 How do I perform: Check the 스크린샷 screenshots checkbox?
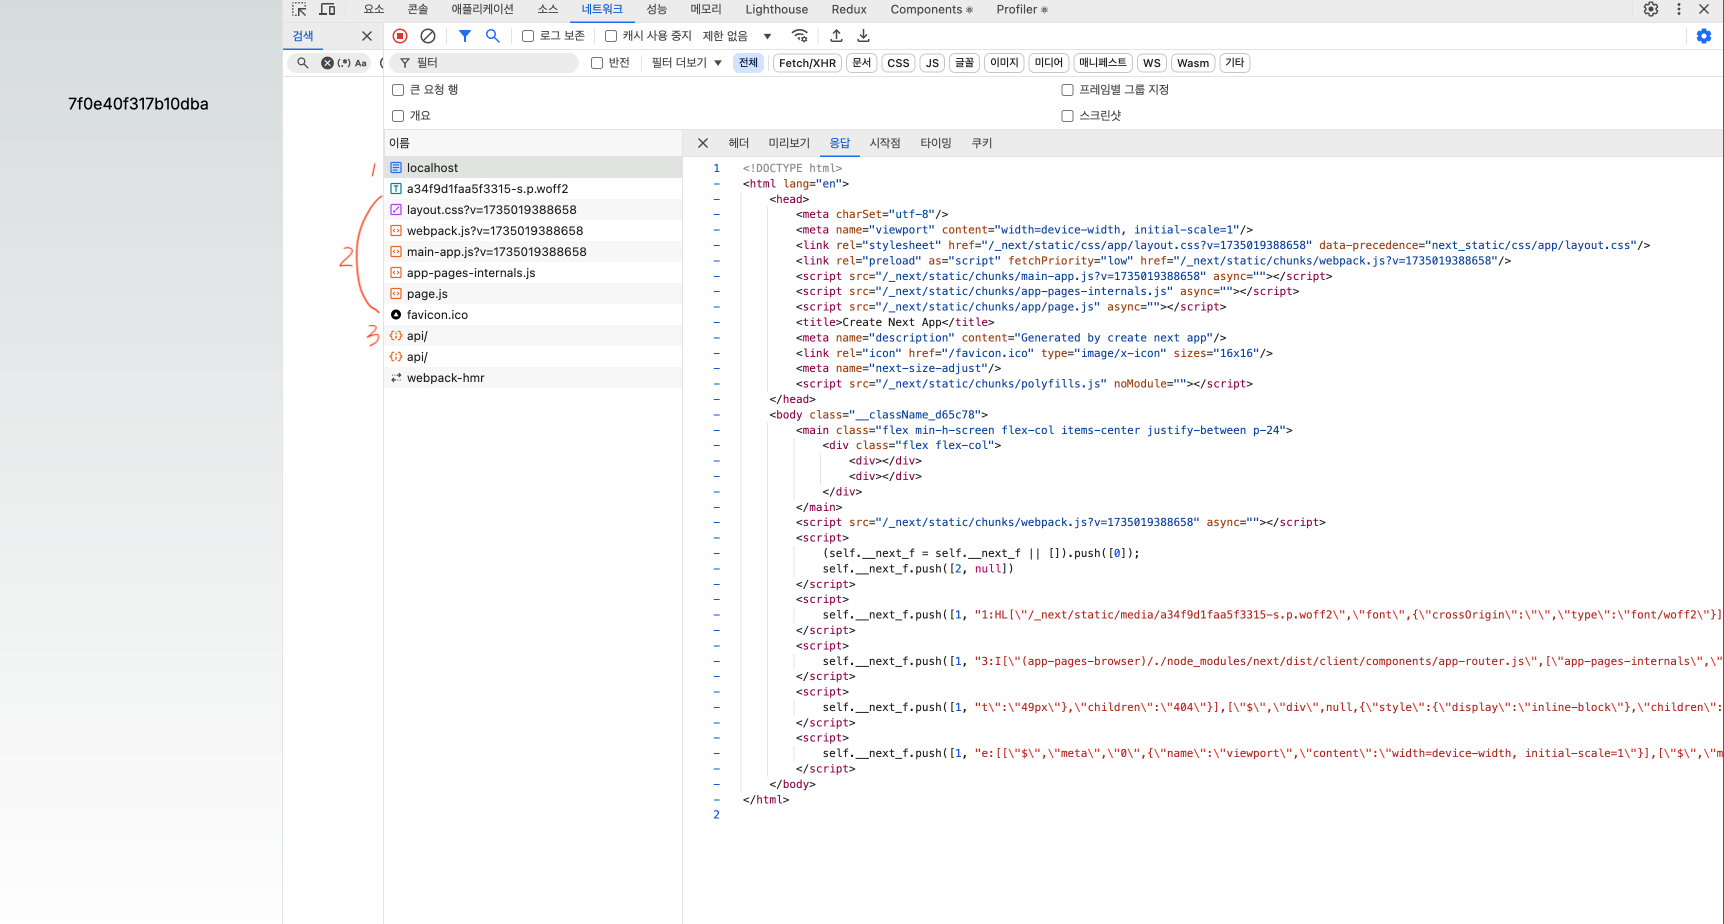click(x=1067, y=116)
